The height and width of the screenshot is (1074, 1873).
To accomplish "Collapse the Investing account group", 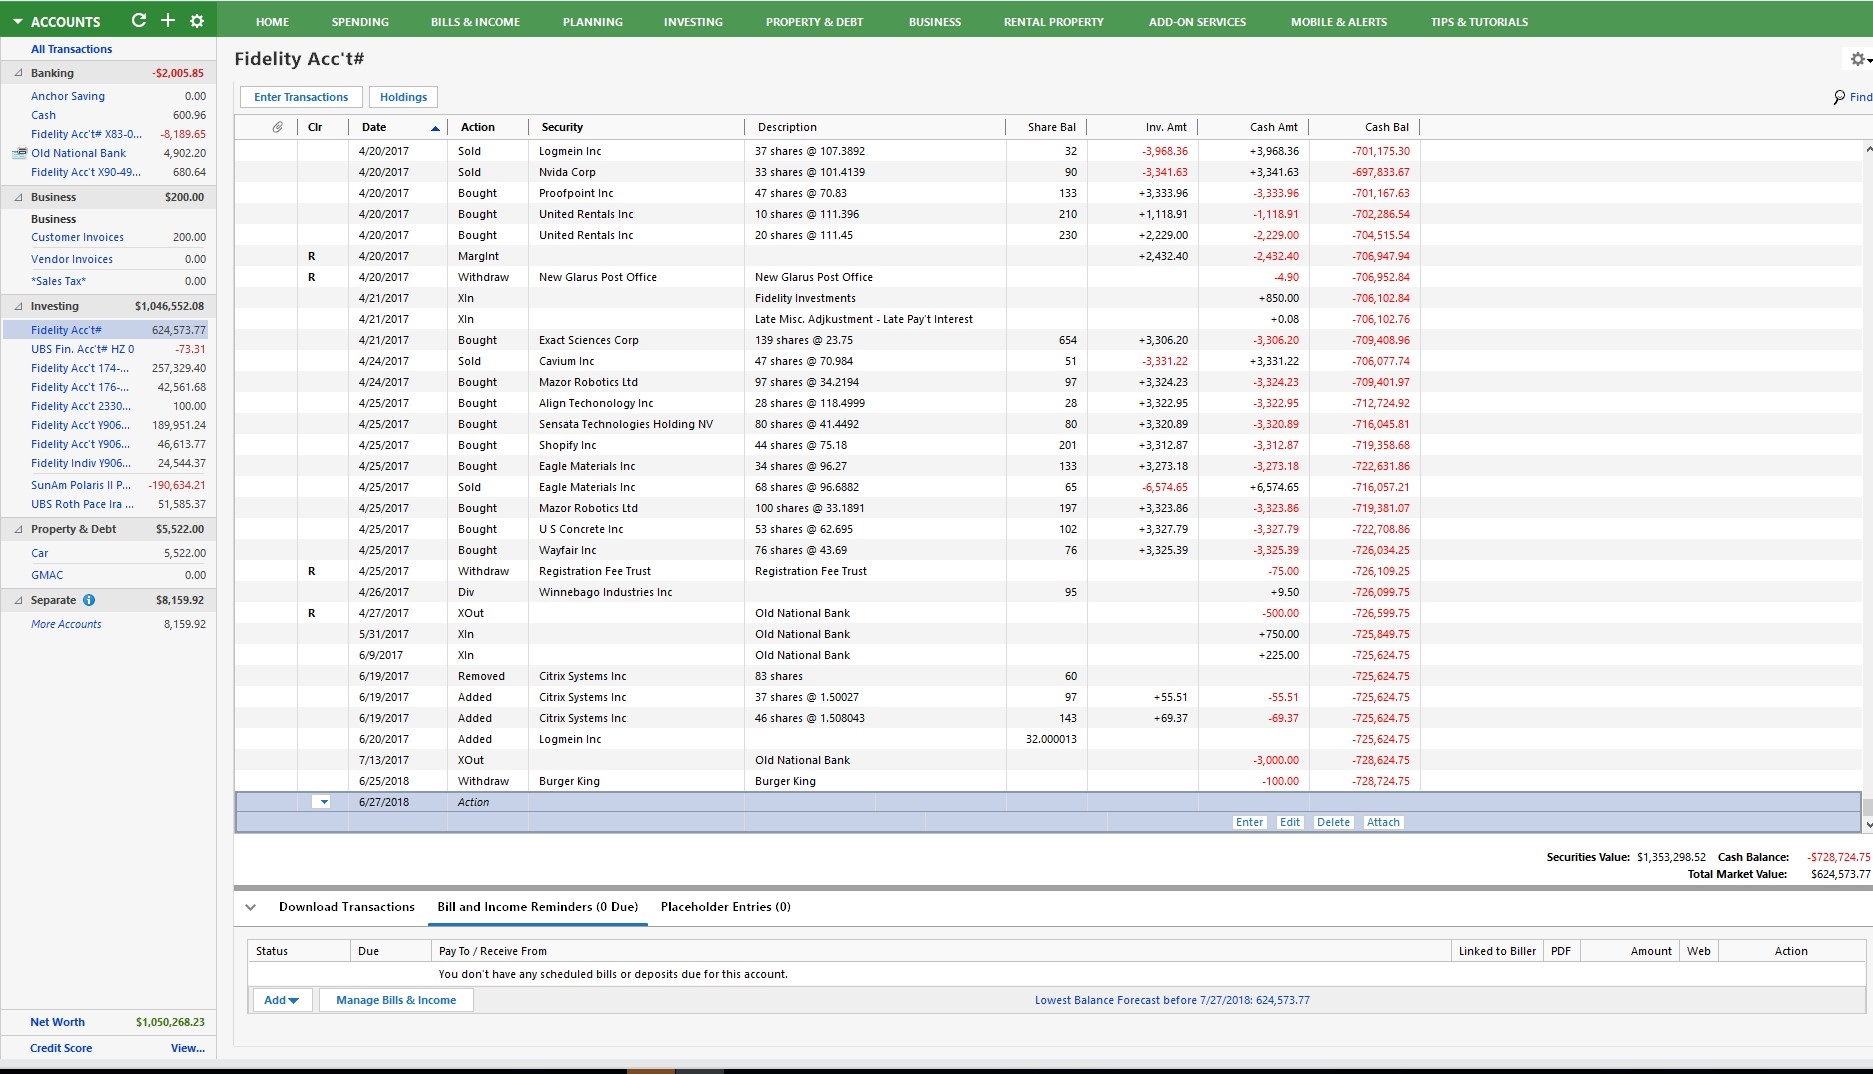I will coord(18,306).
